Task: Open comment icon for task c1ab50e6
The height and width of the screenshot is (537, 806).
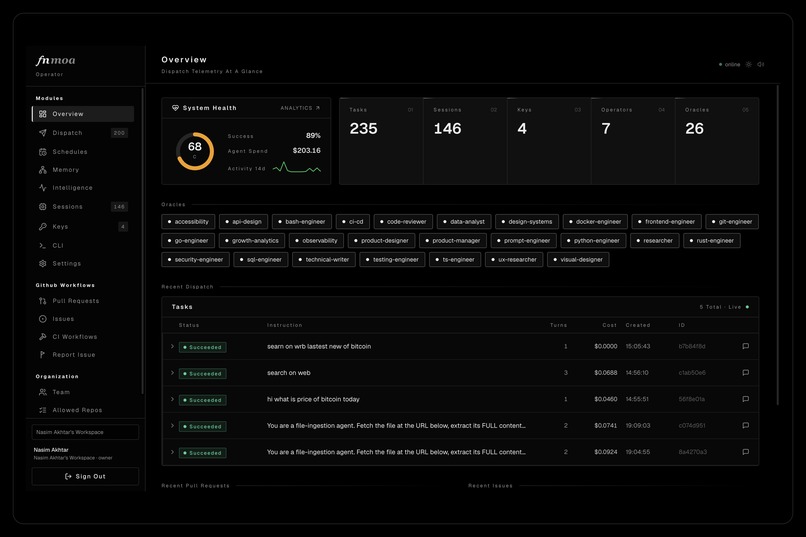Action: (x=745, y=373)
